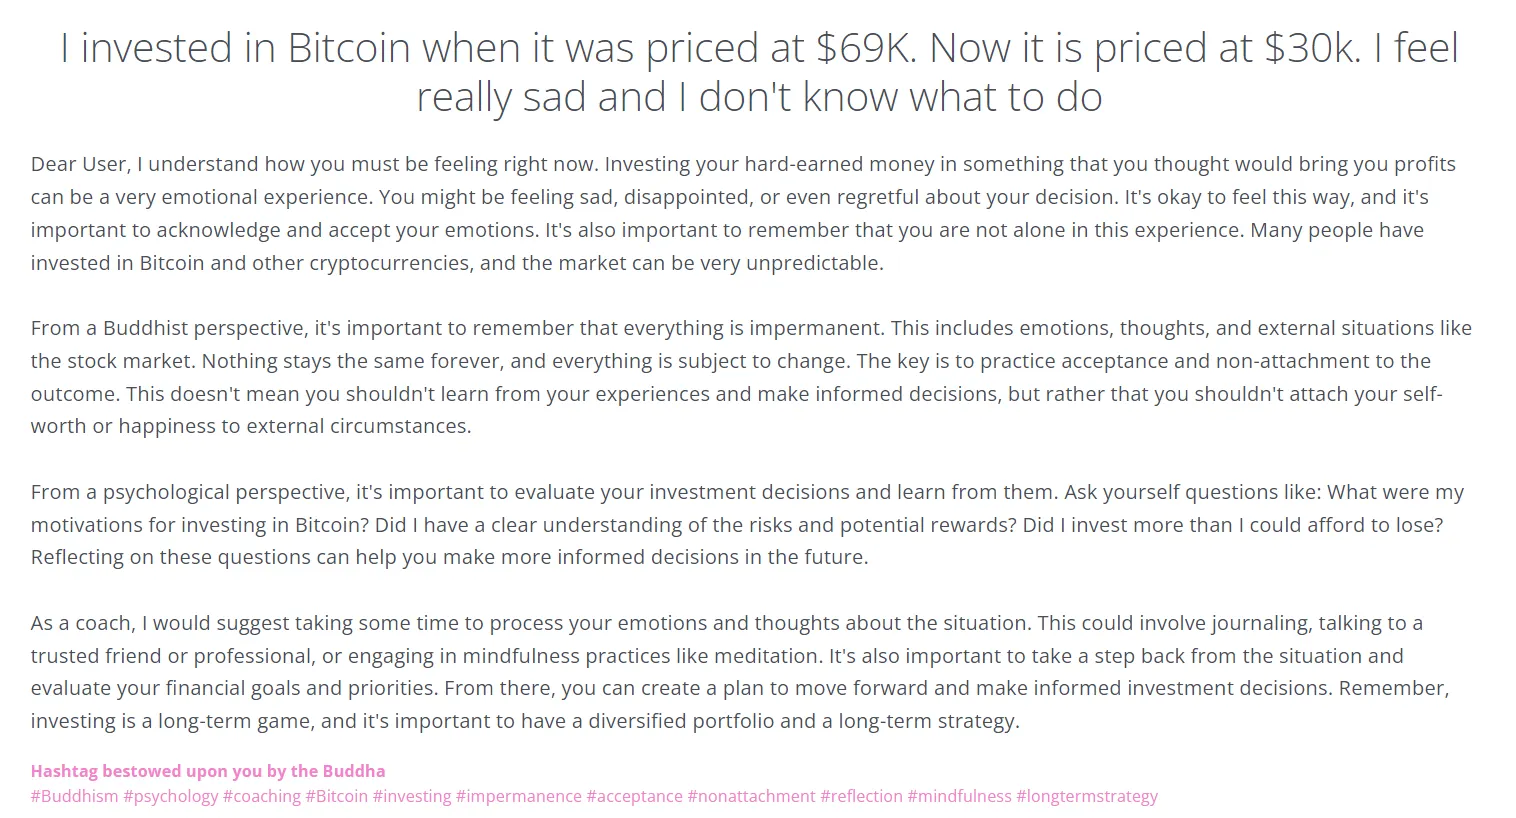Image resolution: width=1516 pixels, height=818 pixels.
Task: Click 'Hashtag bestowed upon you by the Buddha' label
Action: [207, 771]
